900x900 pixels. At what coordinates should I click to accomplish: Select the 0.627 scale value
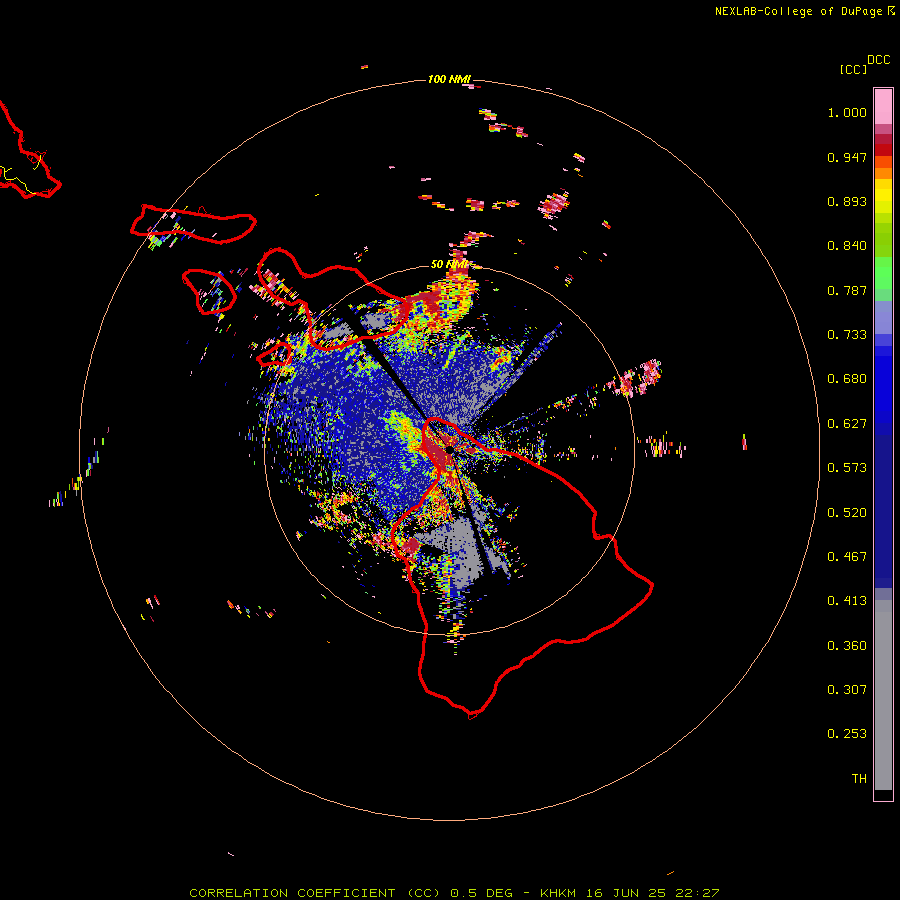(847, 424)
